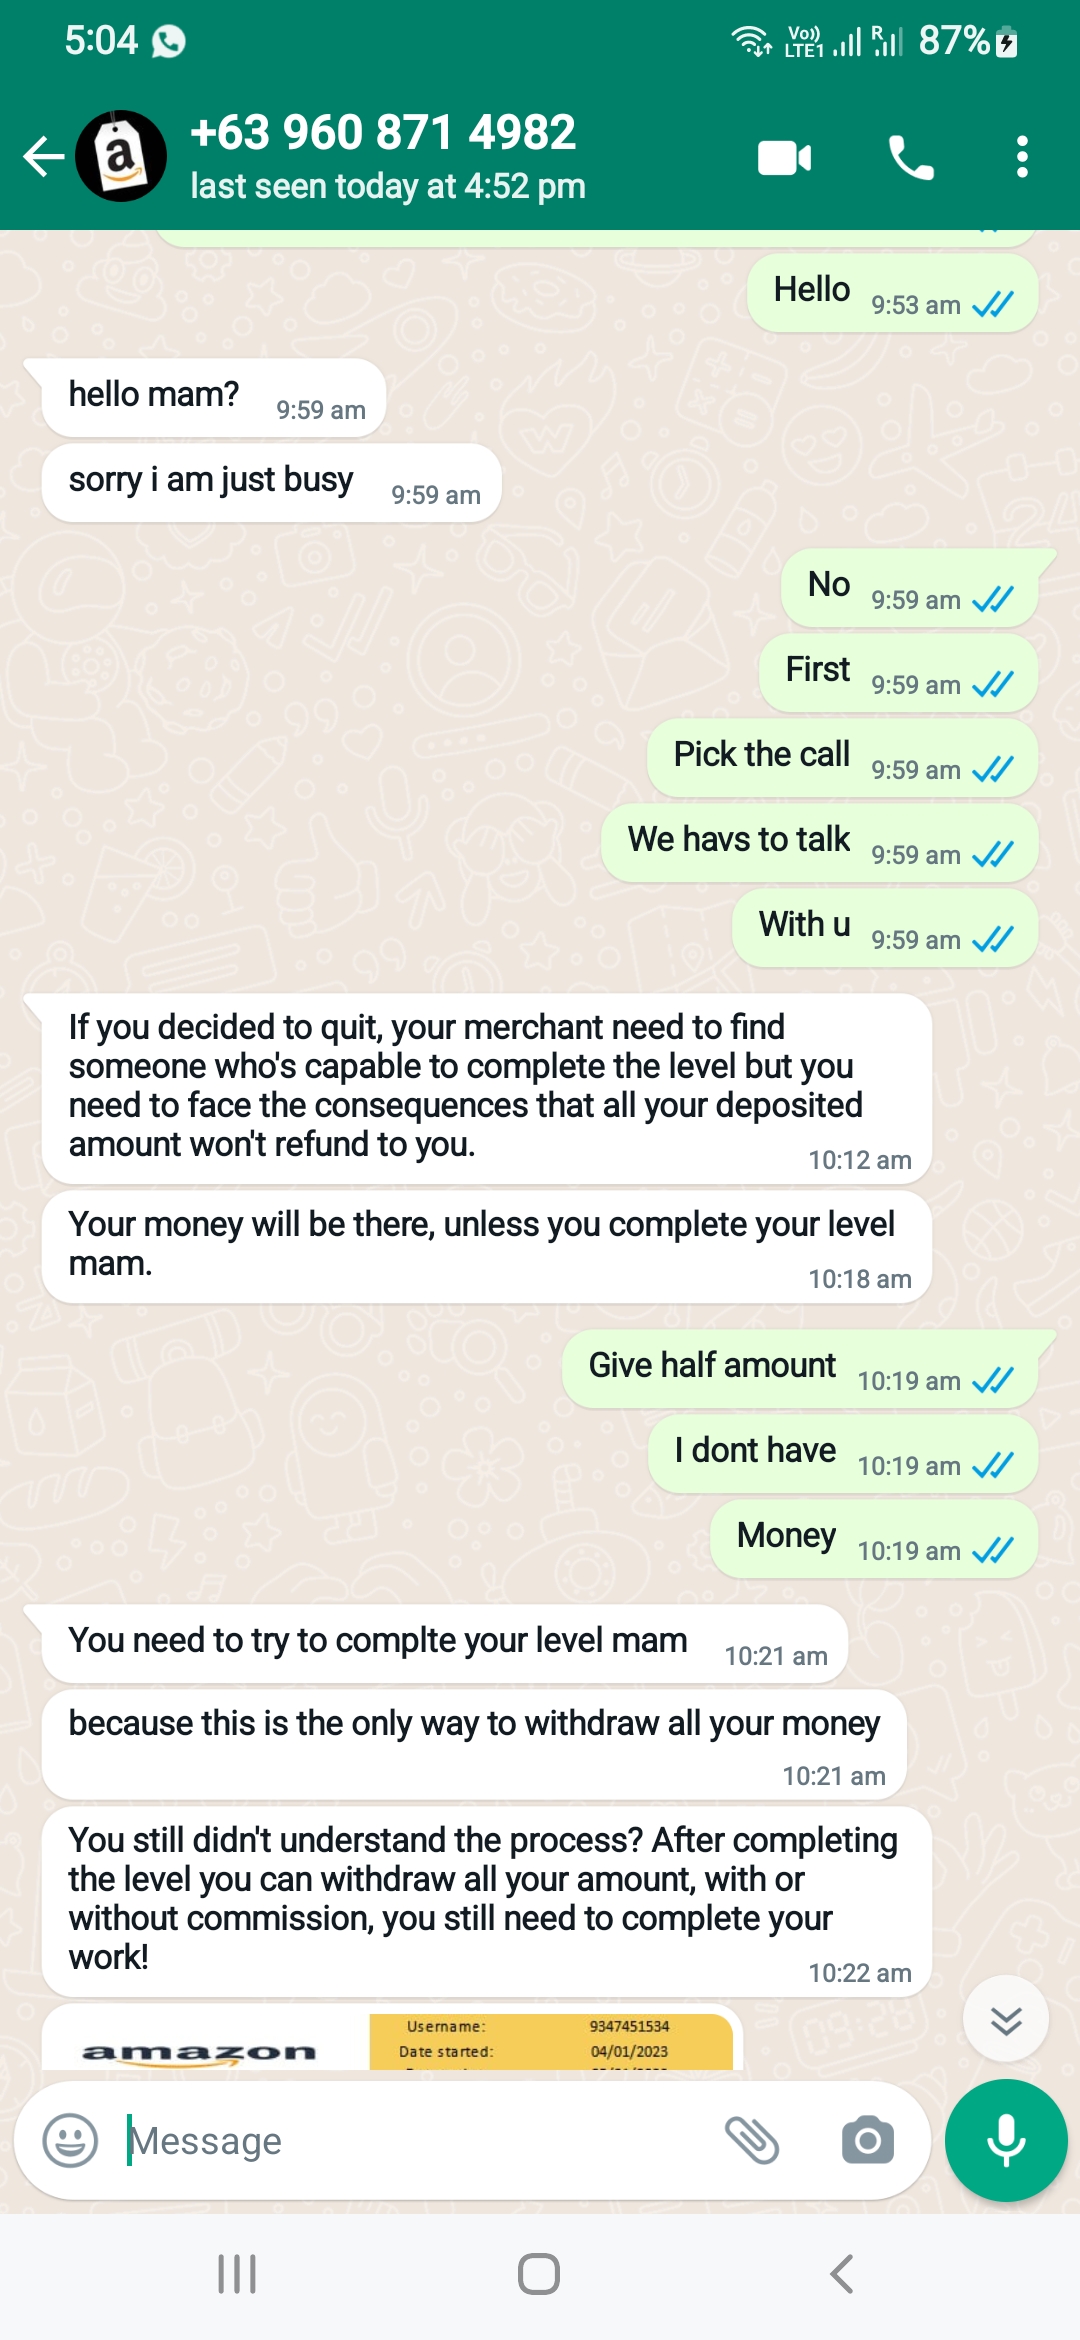Tap the Android recent apps button
The width and height of the screenshot is (1080, 2340).
(237, 2274)
